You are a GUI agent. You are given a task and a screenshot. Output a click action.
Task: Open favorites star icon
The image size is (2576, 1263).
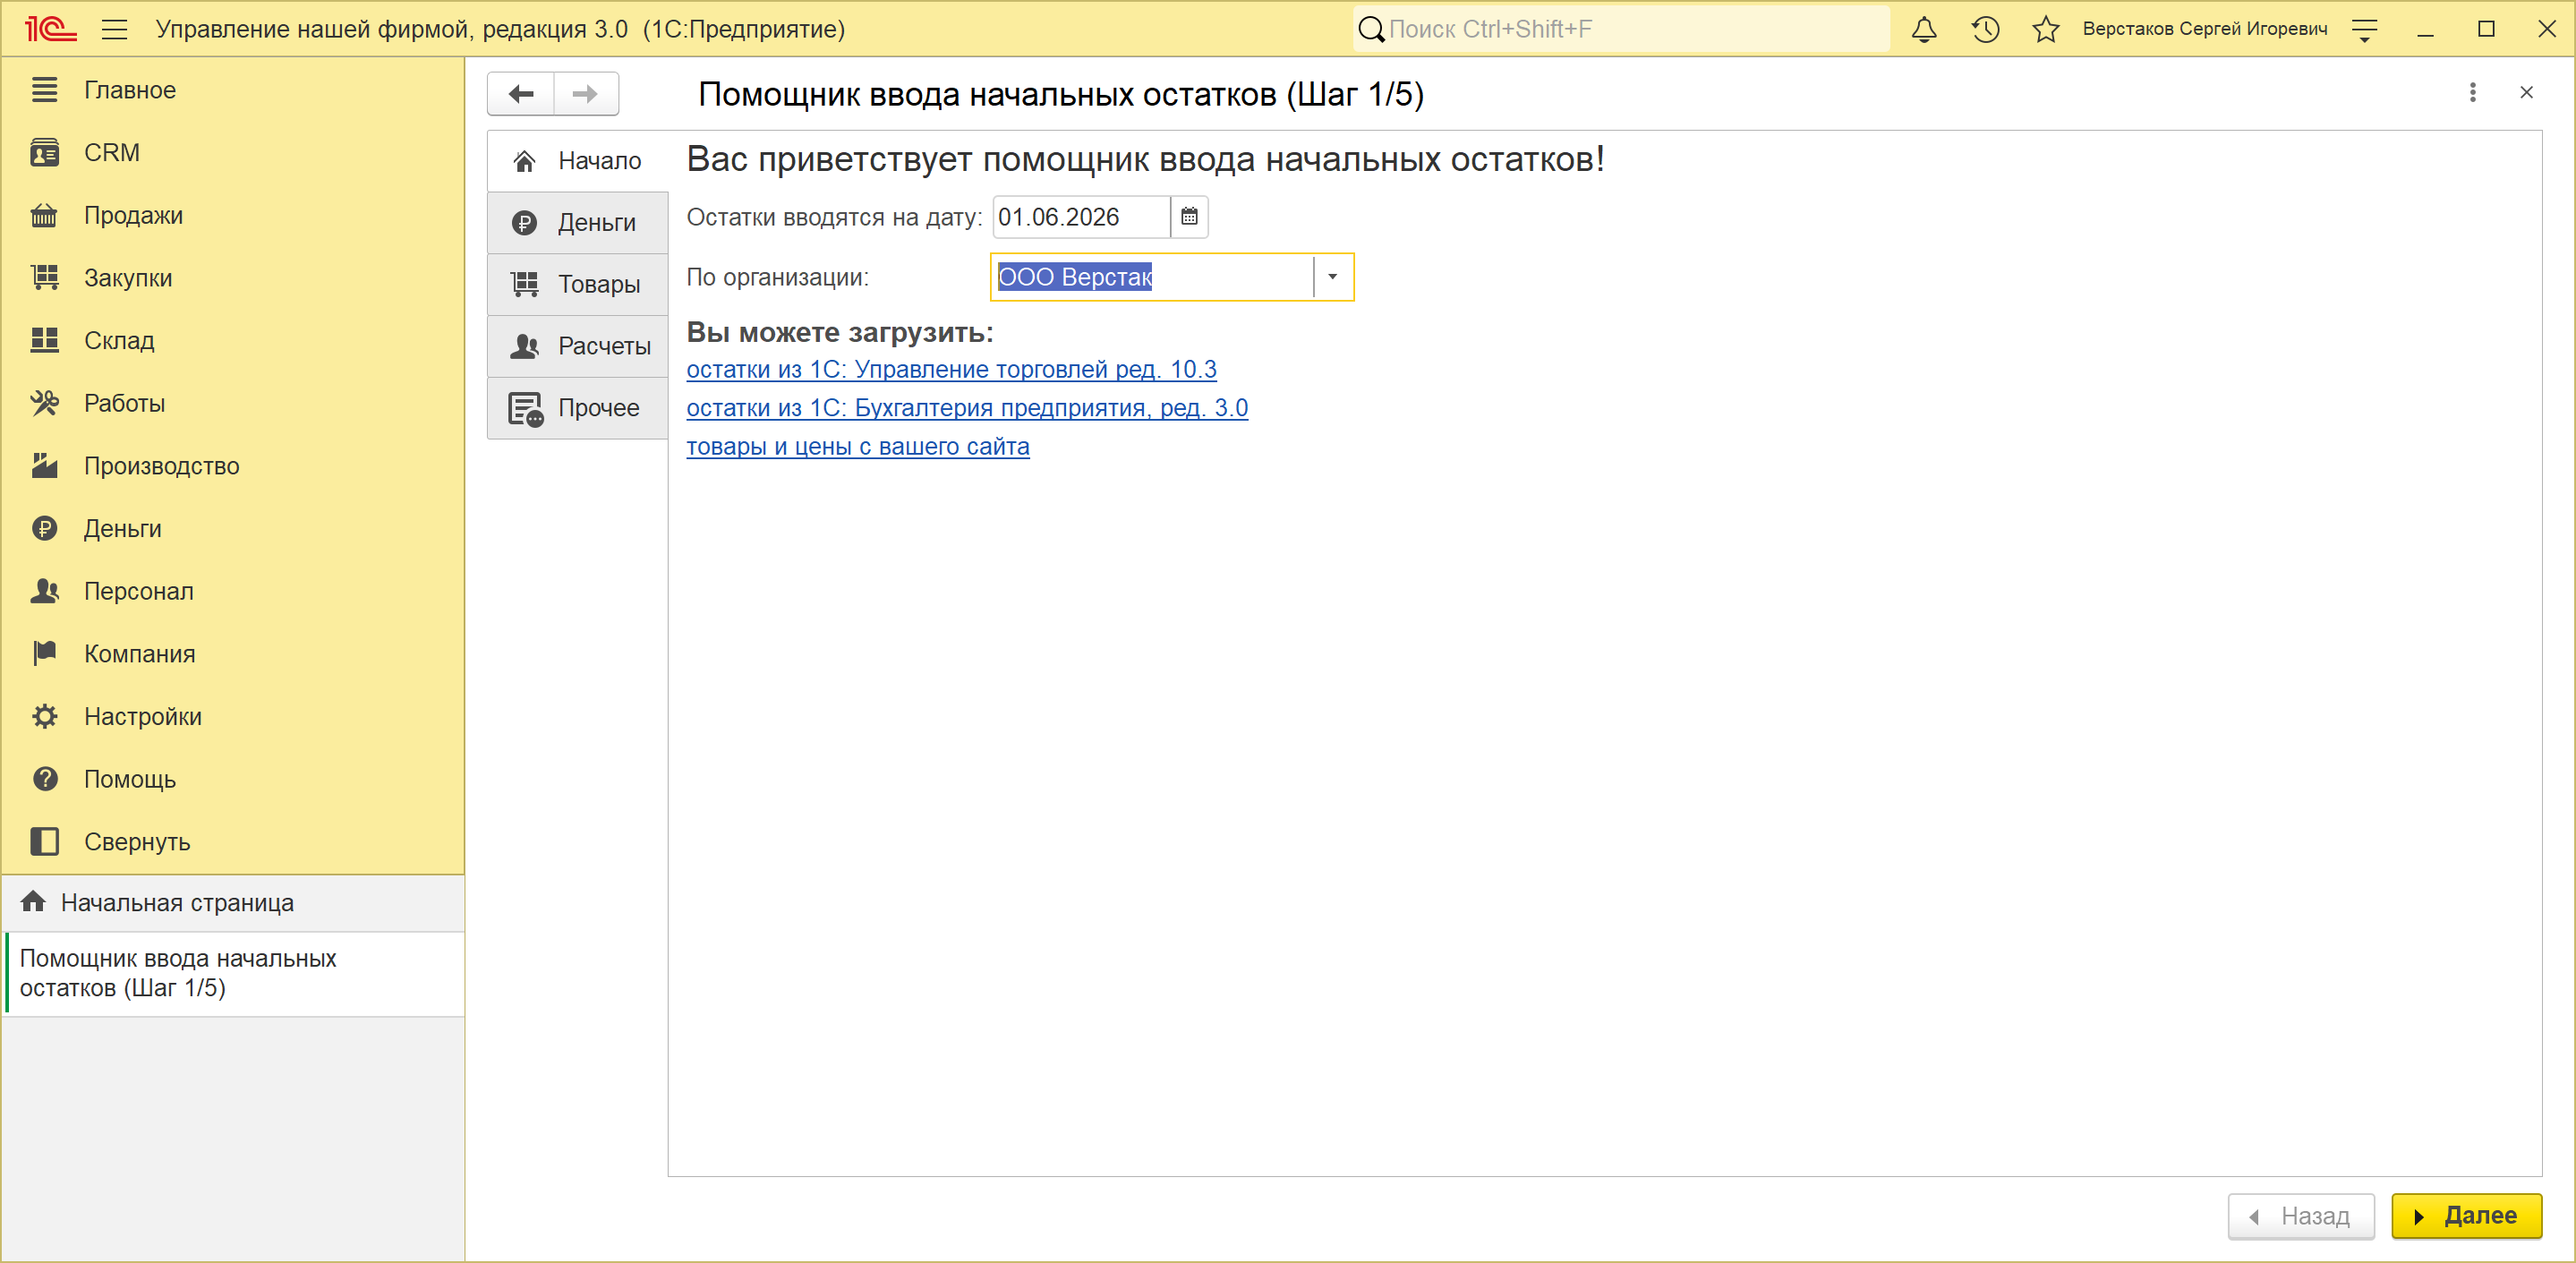2046,29
